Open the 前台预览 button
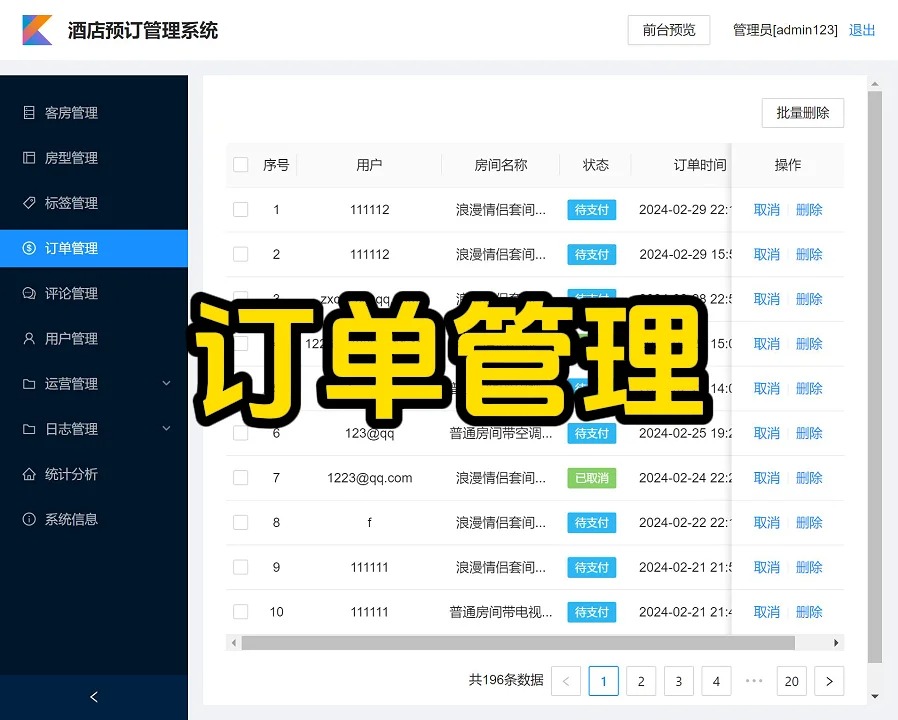The image size is (898, 720). [x=668, y=30]
